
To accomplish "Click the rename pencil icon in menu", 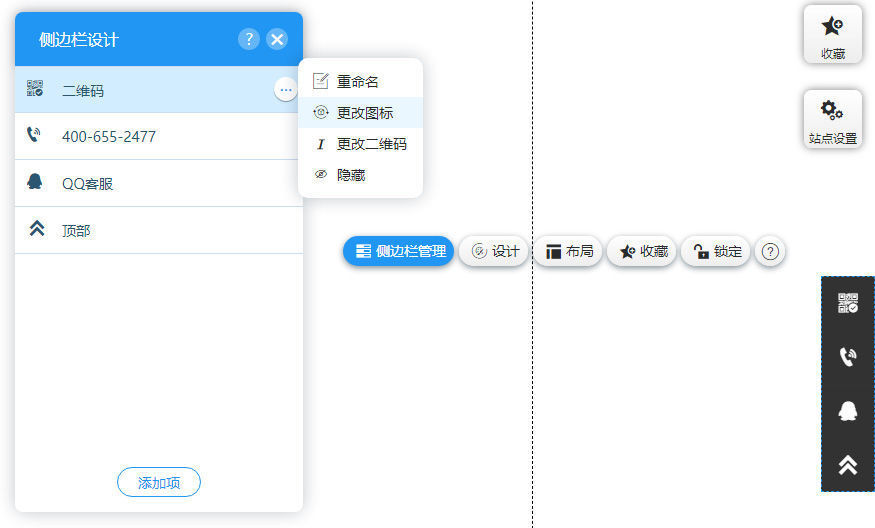I will 321,81.
